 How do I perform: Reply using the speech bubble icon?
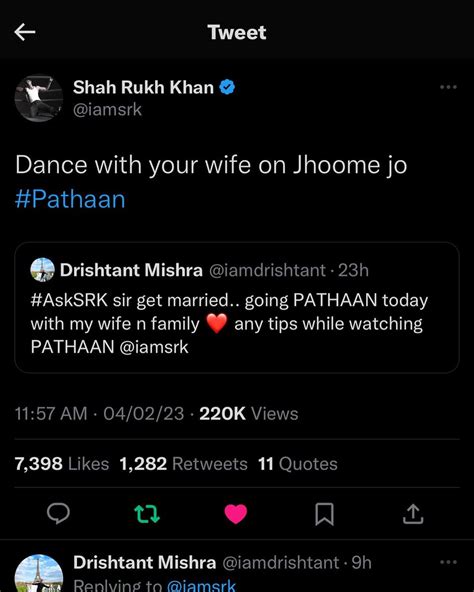click(x=58, y=513)
